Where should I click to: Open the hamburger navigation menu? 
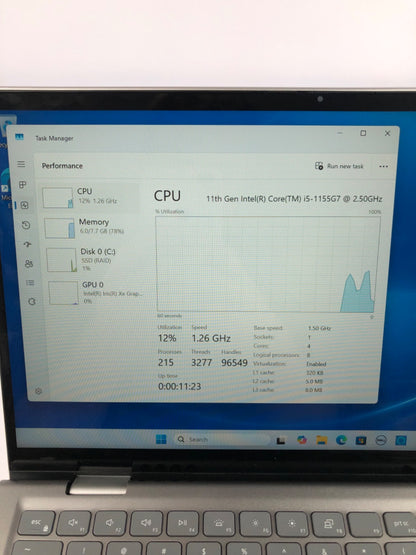(x=21, y=164)
